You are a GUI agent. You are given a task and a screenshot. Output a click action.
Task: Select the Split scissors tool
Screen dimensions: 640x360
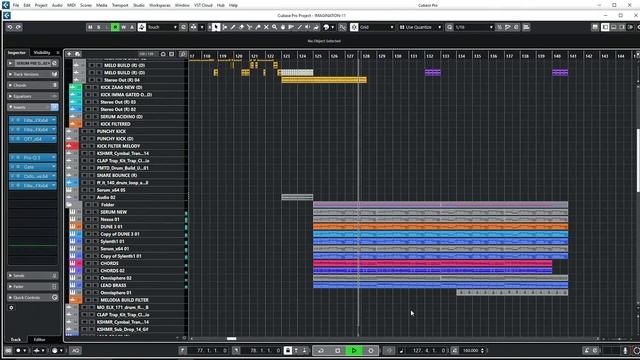pos(249,27)
